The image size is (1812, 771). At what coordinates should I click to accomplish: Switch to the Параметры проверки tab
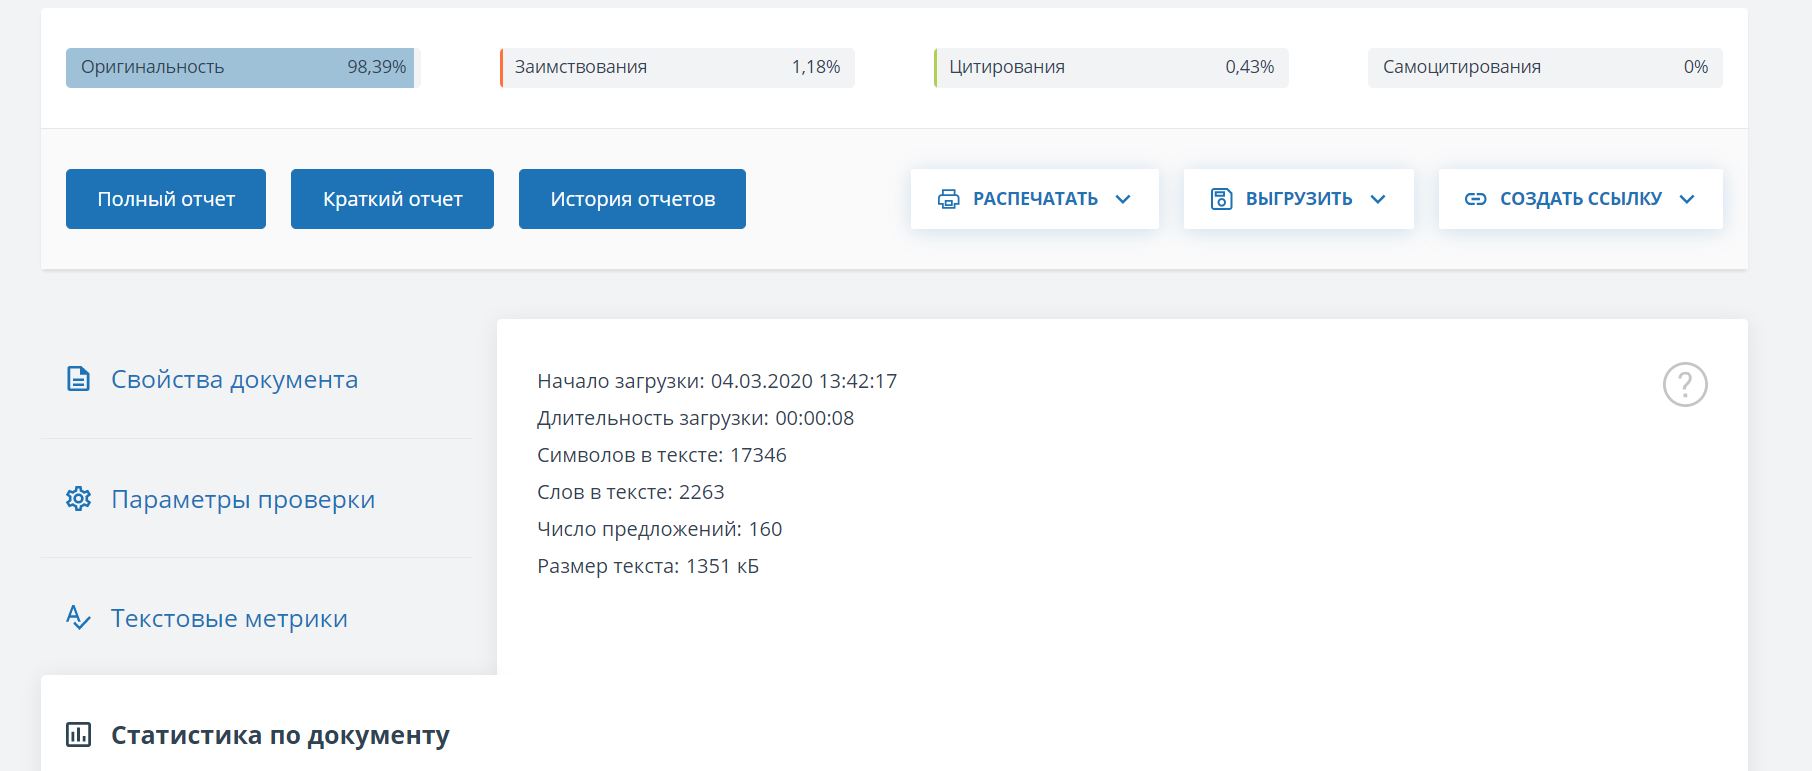point(256,498)
